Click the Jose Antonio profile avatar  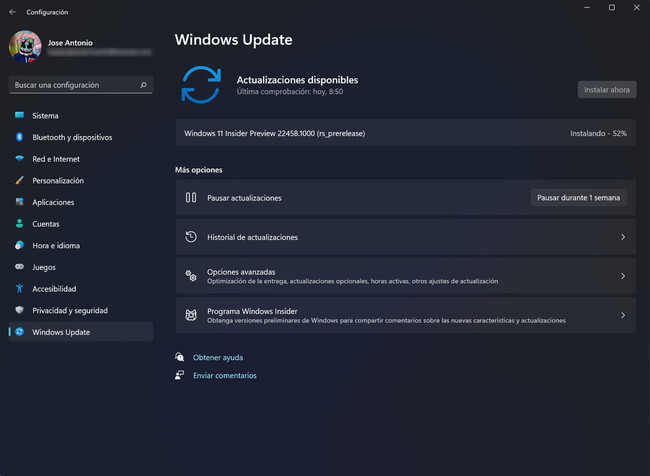point(25,46)
